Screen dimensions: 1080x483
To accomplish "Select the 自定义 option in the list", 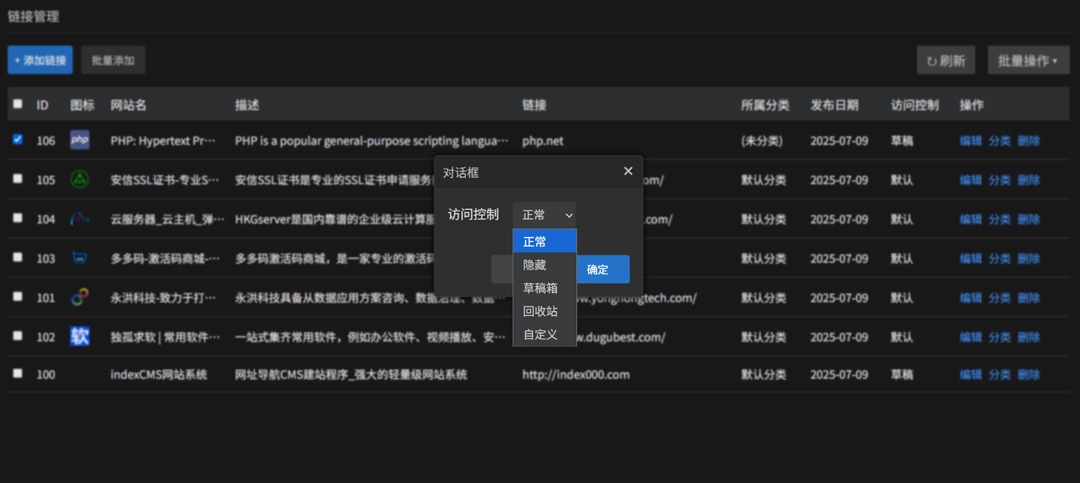I will (x=540, y=334).
